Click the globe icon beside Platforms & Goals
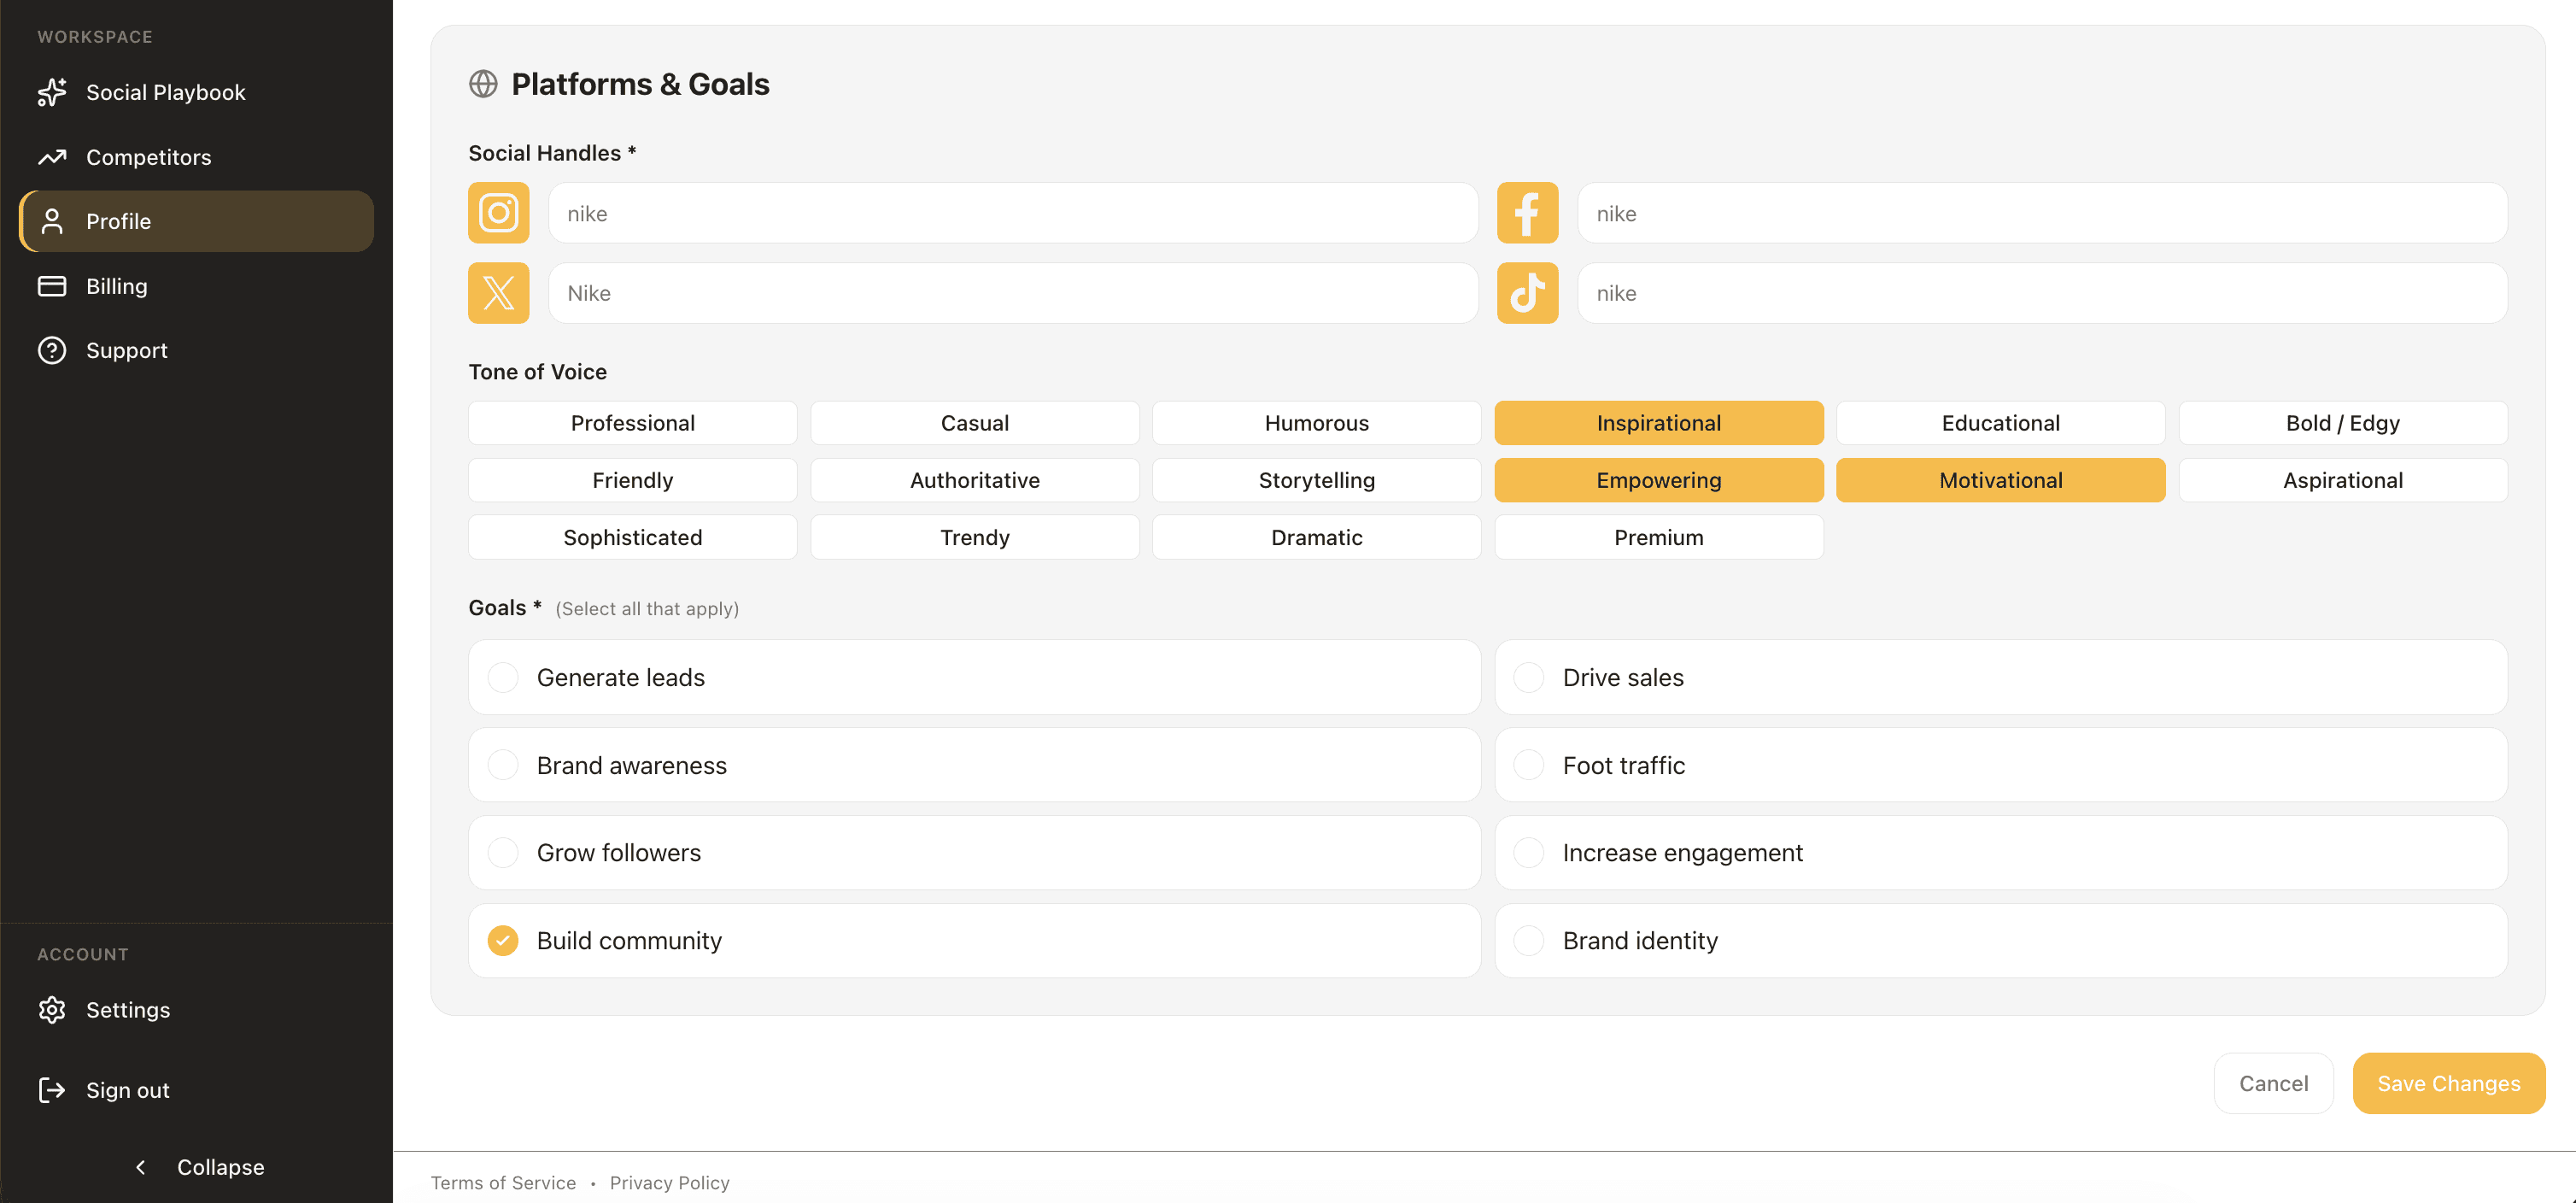This screenshot has width=2576, height=1203. click(483, 84)
